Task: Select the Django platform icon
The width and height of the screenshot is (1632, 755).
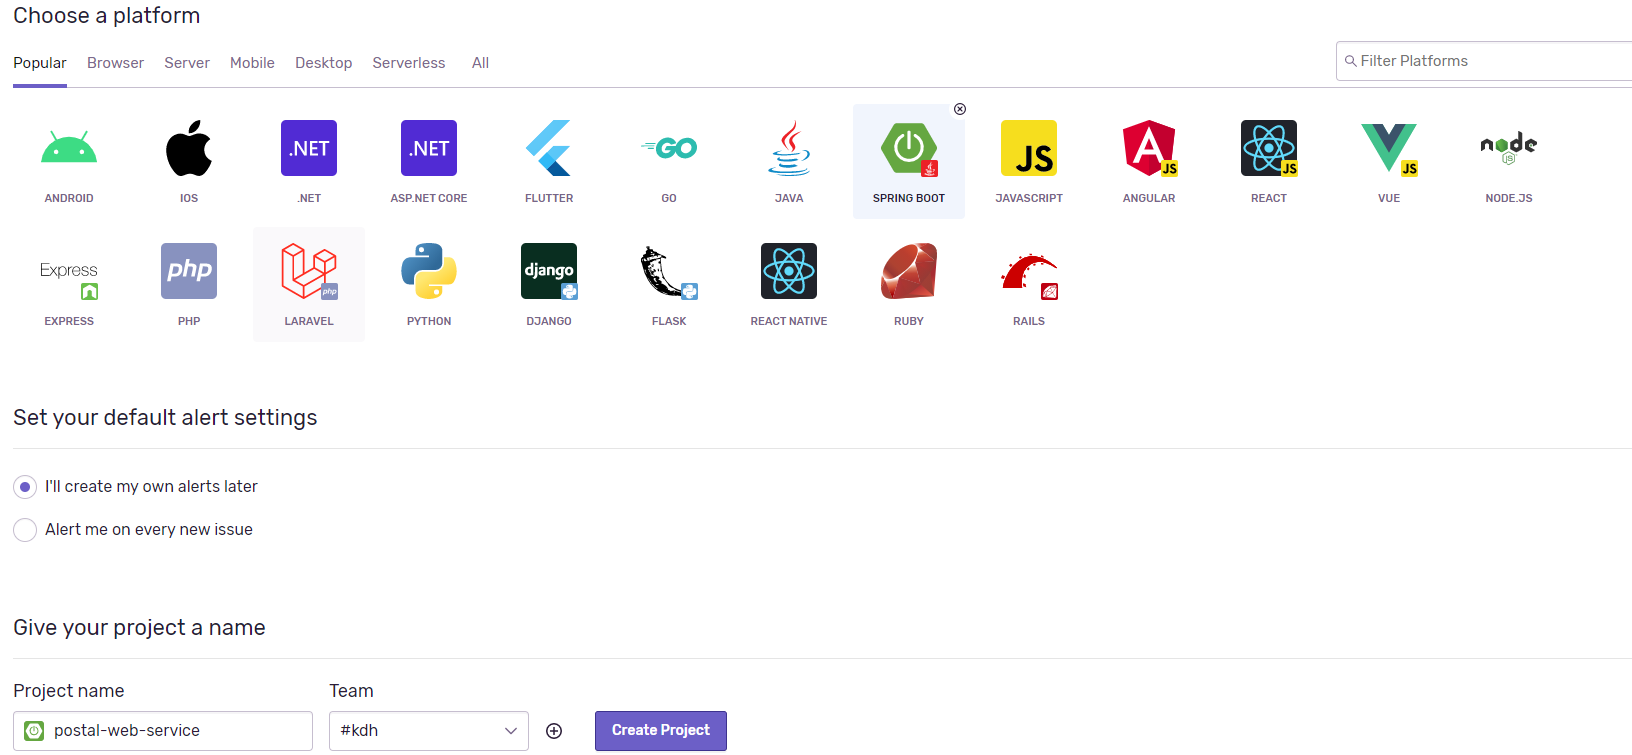Action: (549, 271)
